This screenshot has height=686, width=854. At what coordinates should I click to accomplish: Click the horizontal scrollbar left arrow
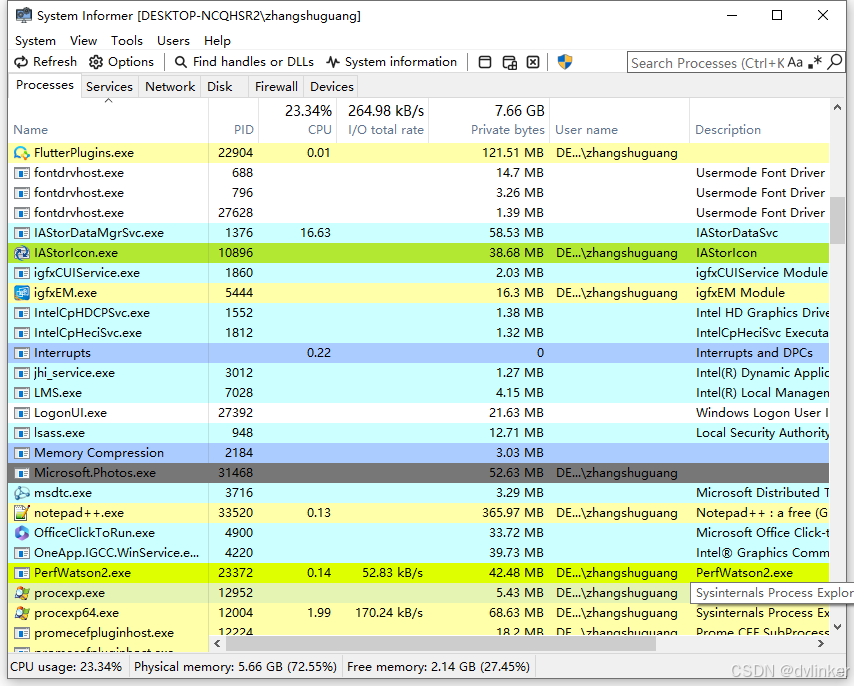tap(217, 644)
